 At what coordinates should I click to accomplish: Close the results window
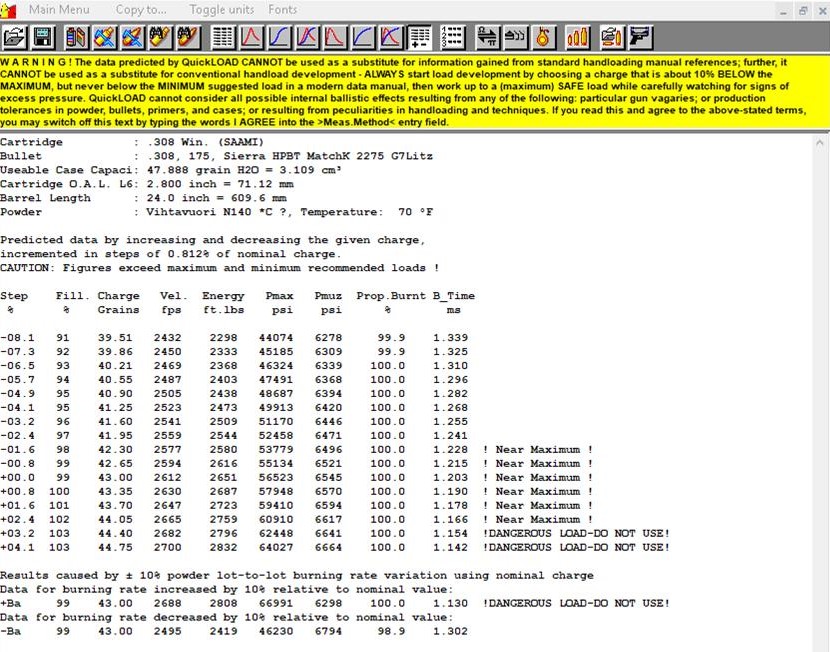[823, 11]
